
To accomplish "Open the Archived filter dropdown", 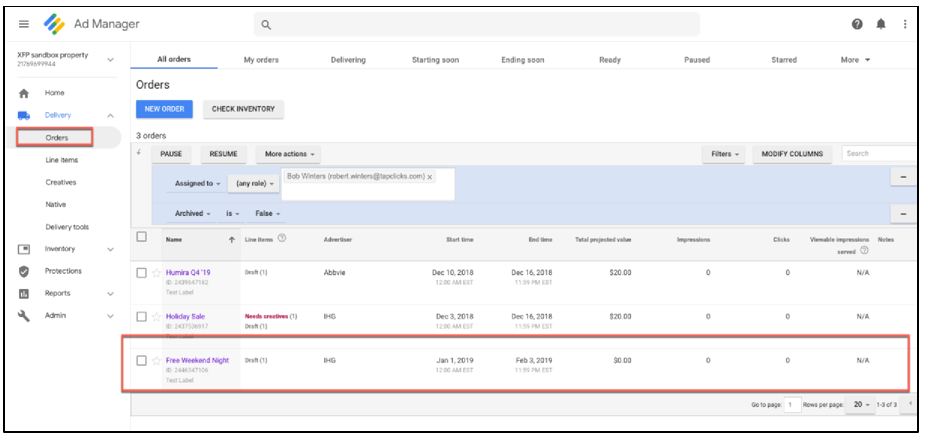I will tap(192, 213).
